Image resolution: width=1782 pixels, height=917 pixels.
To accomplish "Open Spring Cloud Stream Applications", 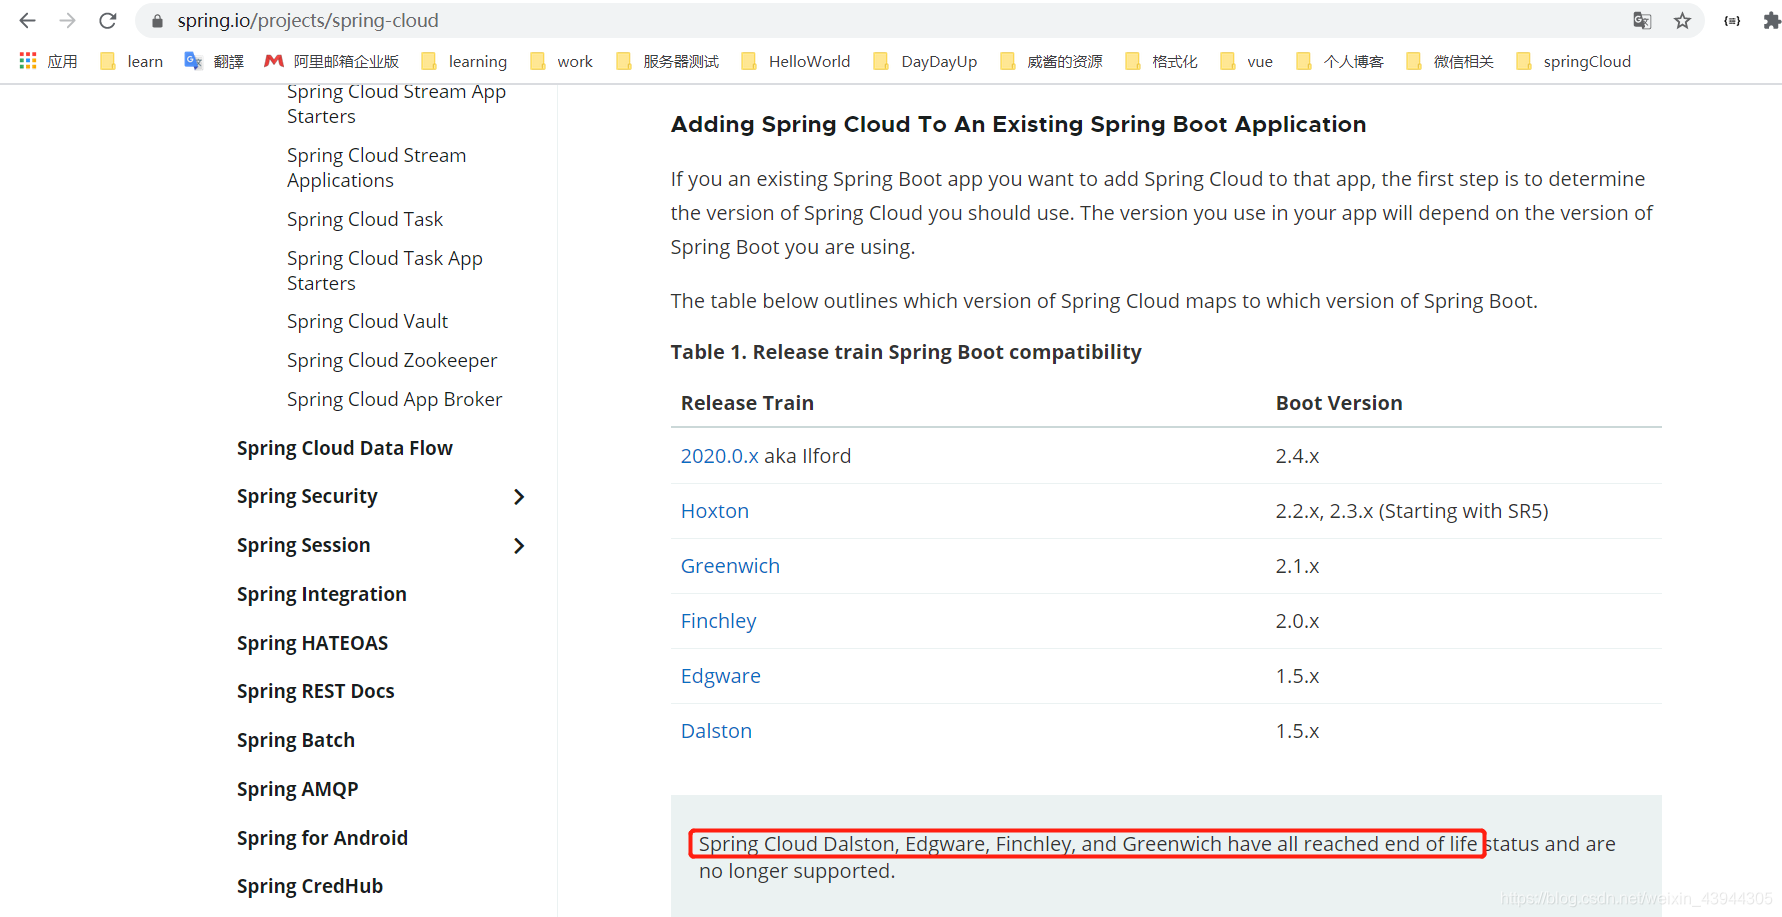I will 376,168.
